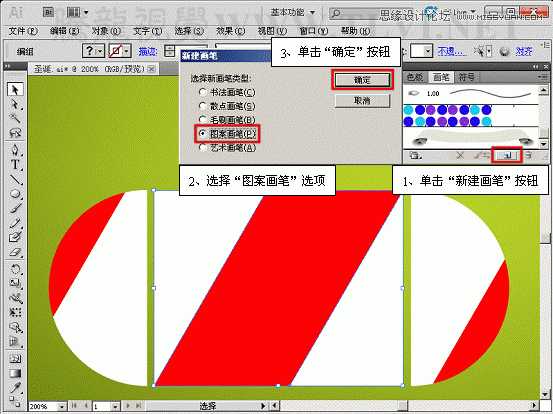Select the Free Transform tool

[x=15, y=312]
